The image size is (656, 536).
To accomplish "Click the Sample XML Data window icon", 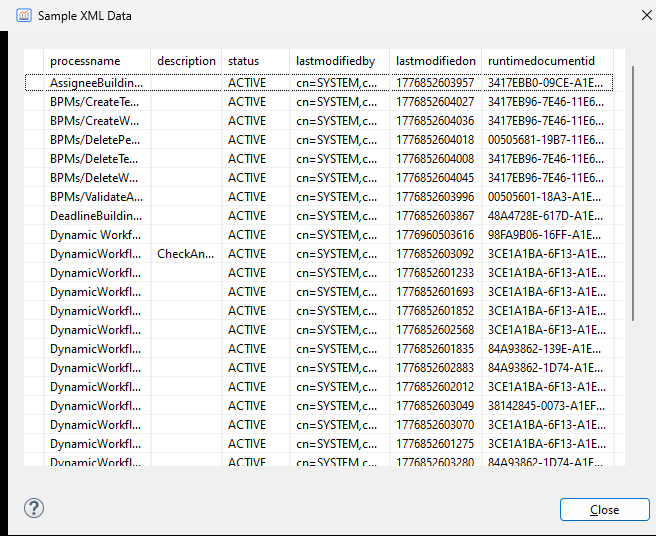I will 24,15.
